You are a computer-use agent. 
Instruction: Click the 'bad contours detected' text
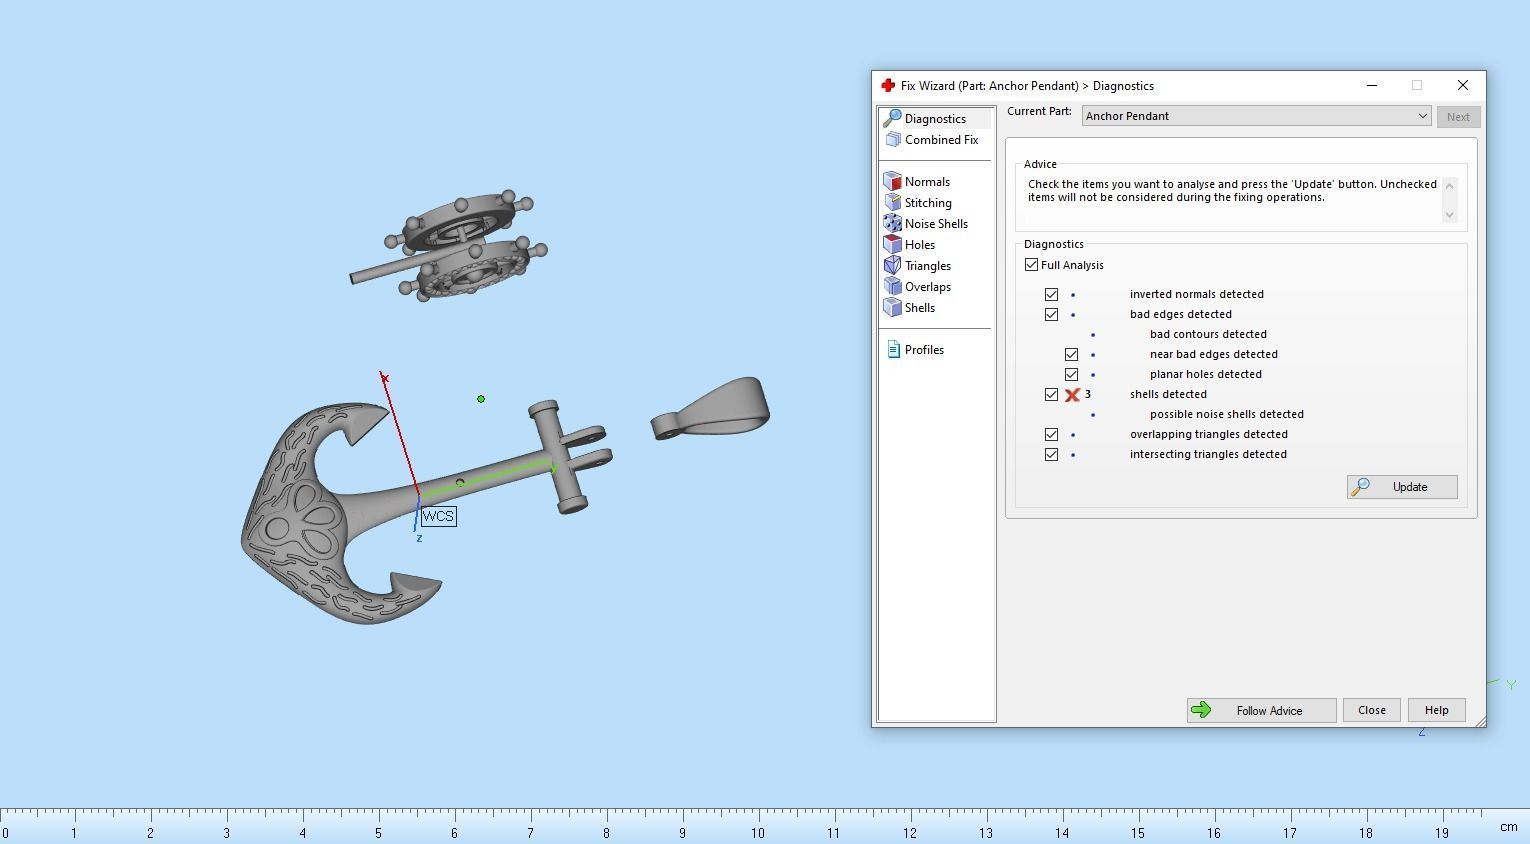(1208, 335)
